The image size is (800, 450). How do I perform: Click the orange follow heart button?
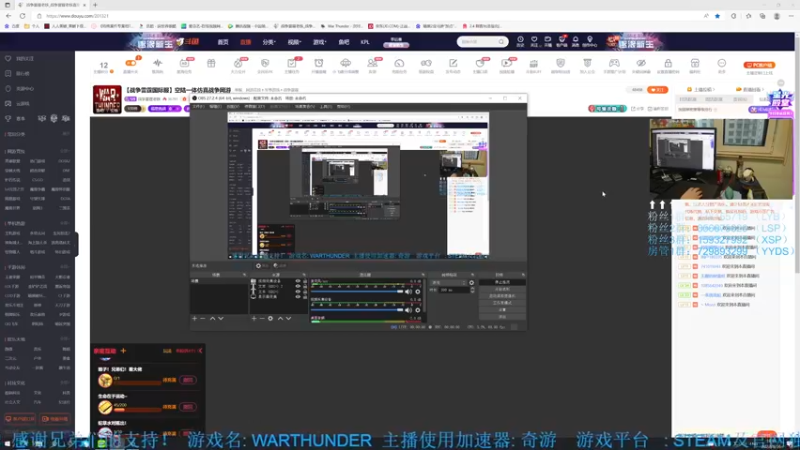pos(658,90)
